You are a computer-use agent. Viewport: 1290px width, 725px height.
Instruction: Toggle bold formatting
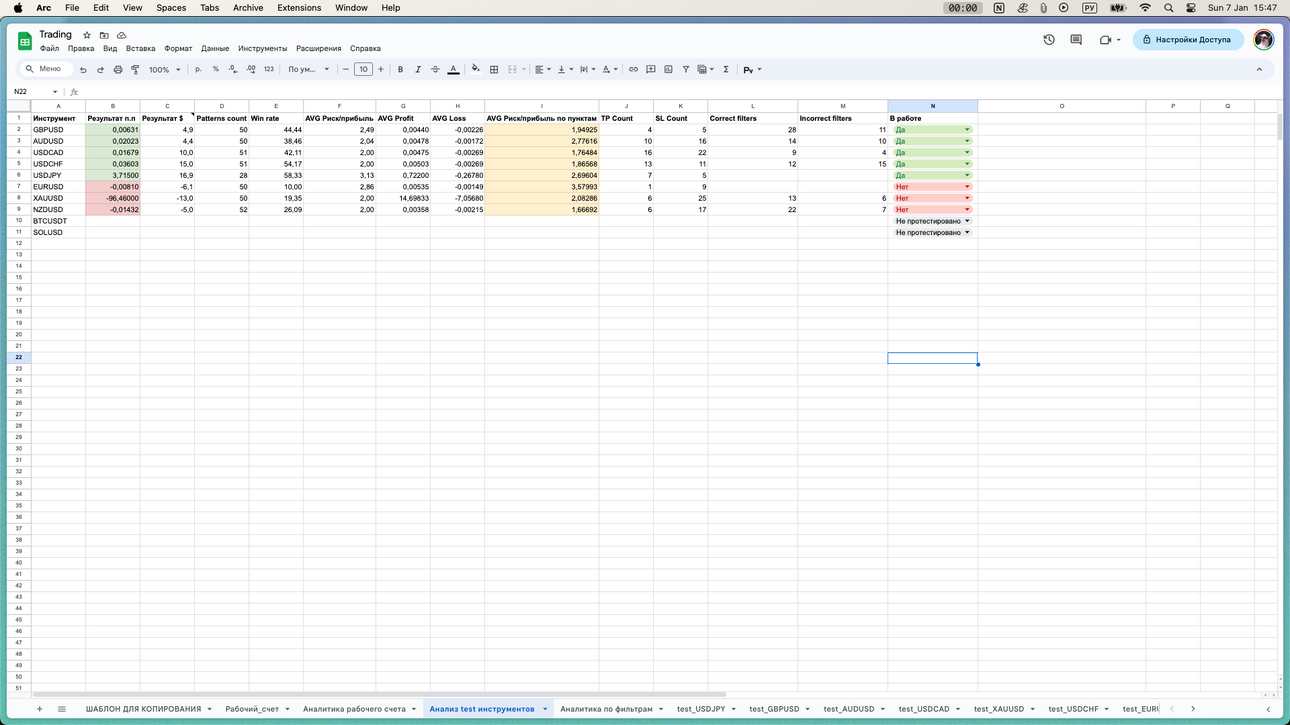(400, 70)
